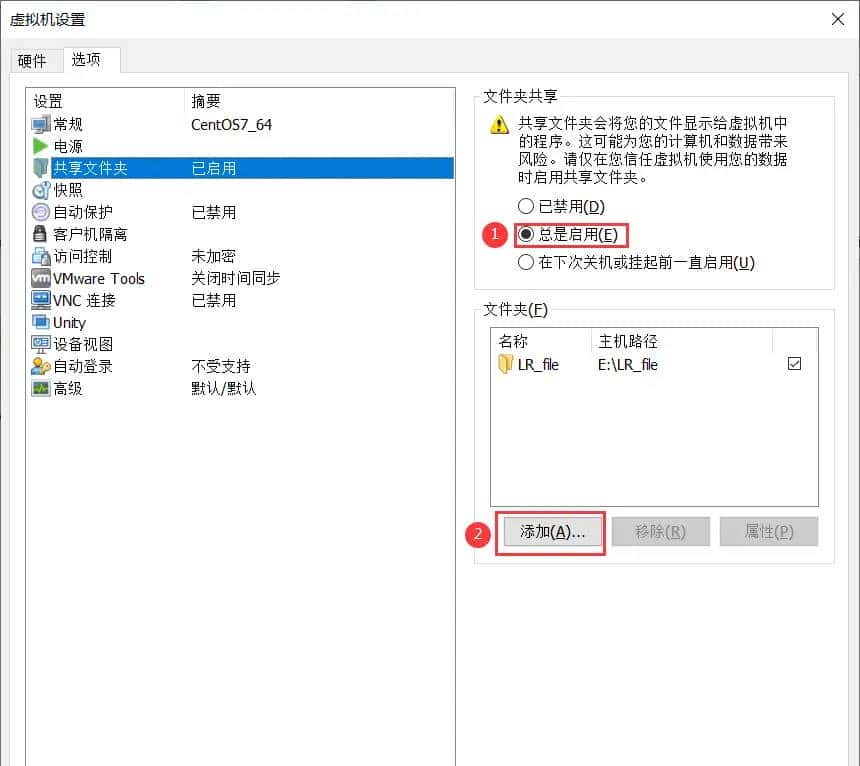This screenshot has width=860, height=766.
Task: Click the General (常规) settings icon
Action: (41, 125)
